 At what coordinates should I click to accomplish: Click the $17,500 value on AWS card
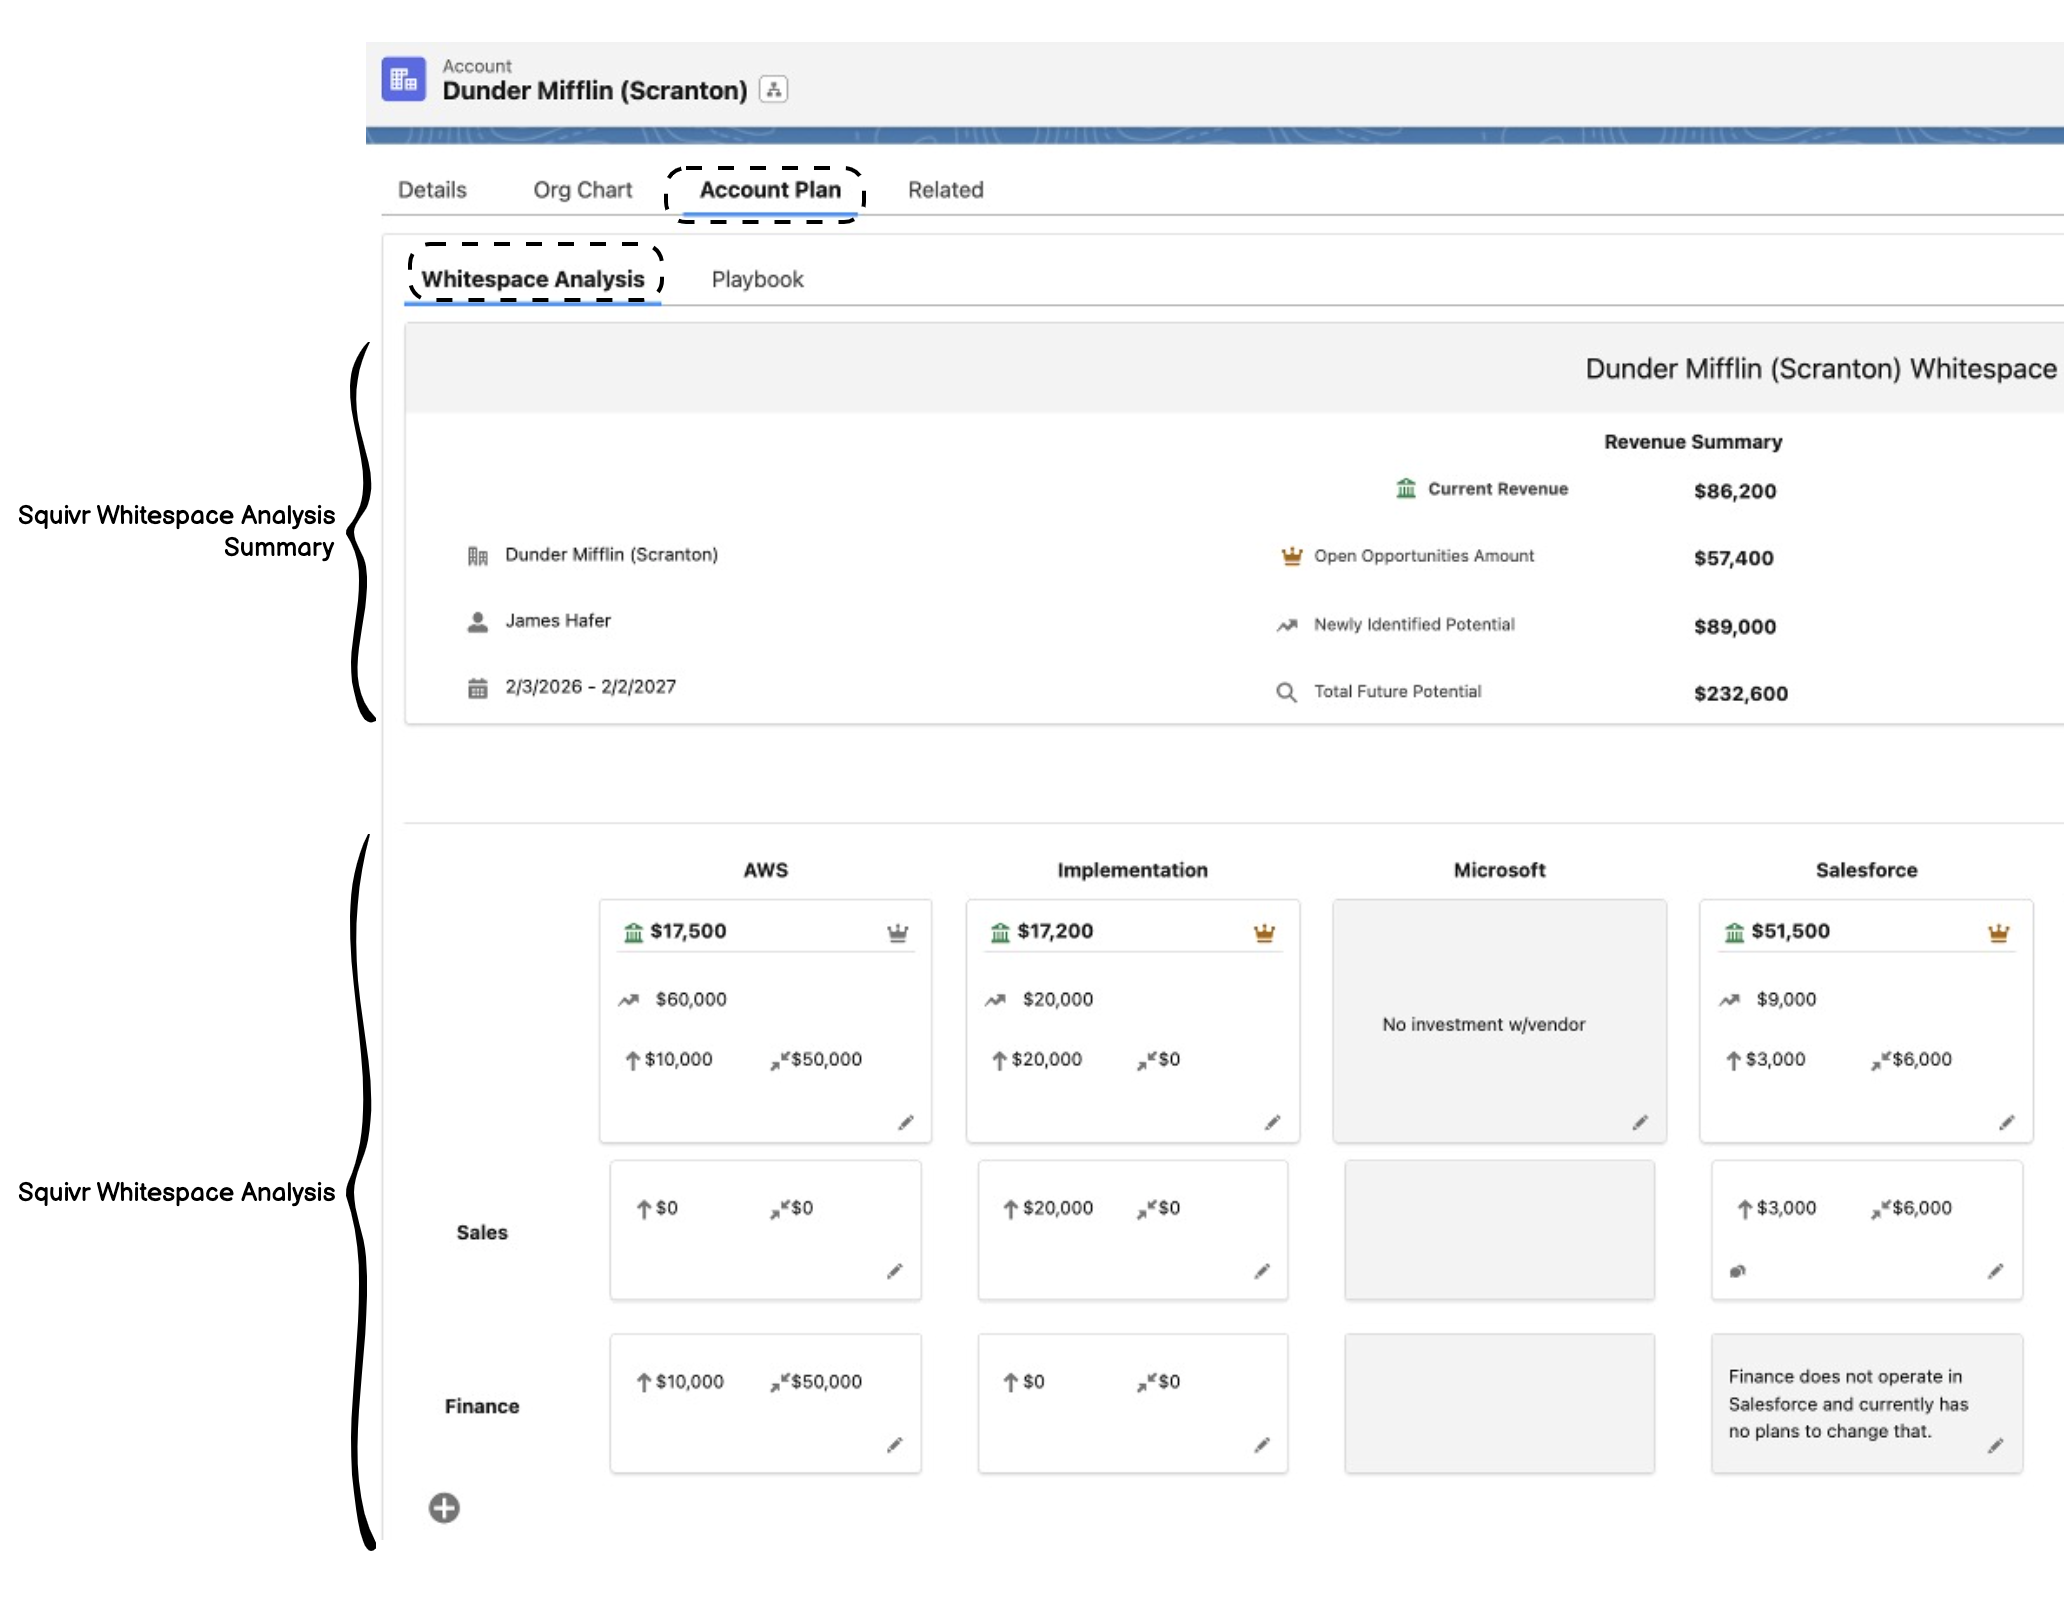[688, 931]
